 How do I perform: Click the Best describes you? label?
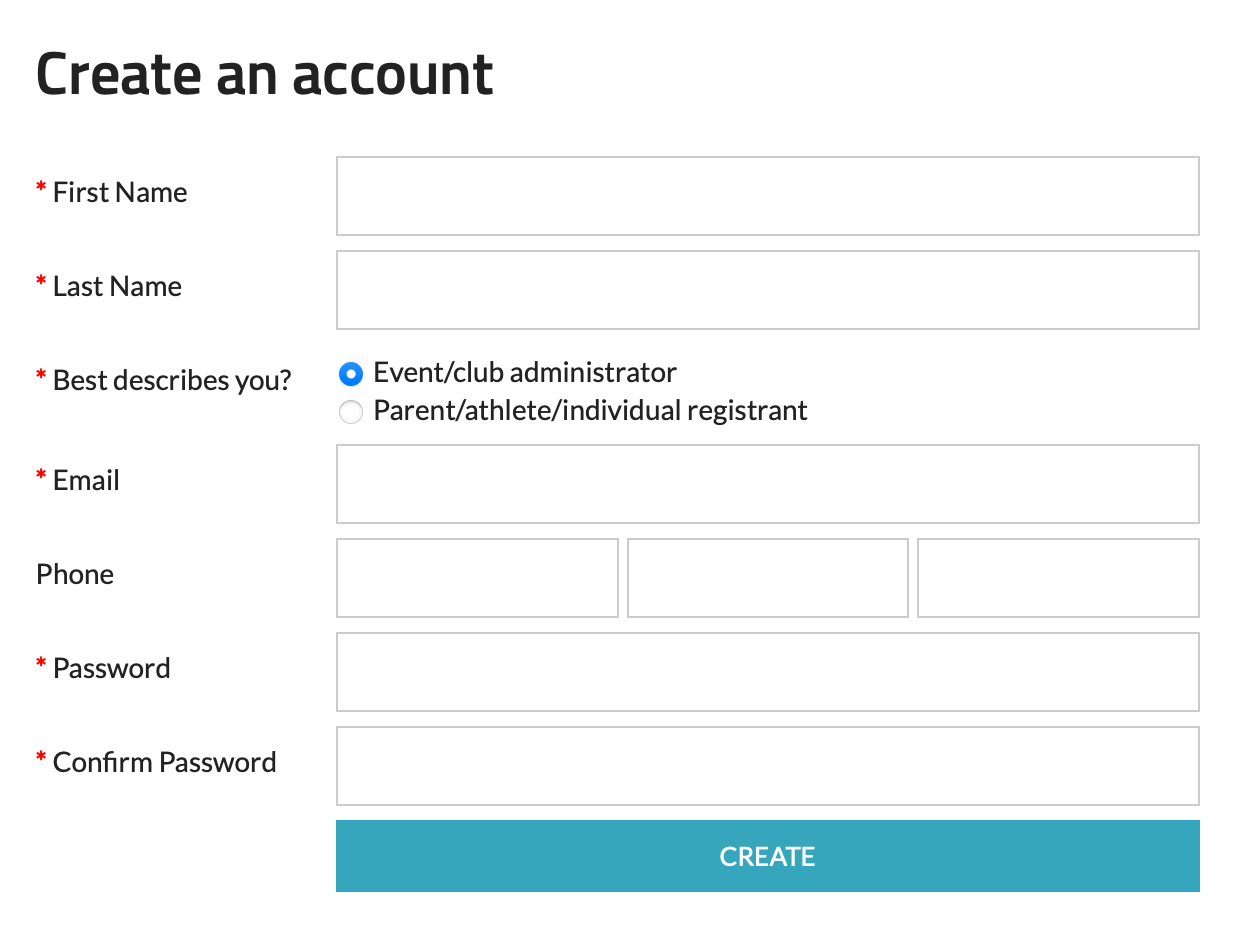(x=172, y=380)
